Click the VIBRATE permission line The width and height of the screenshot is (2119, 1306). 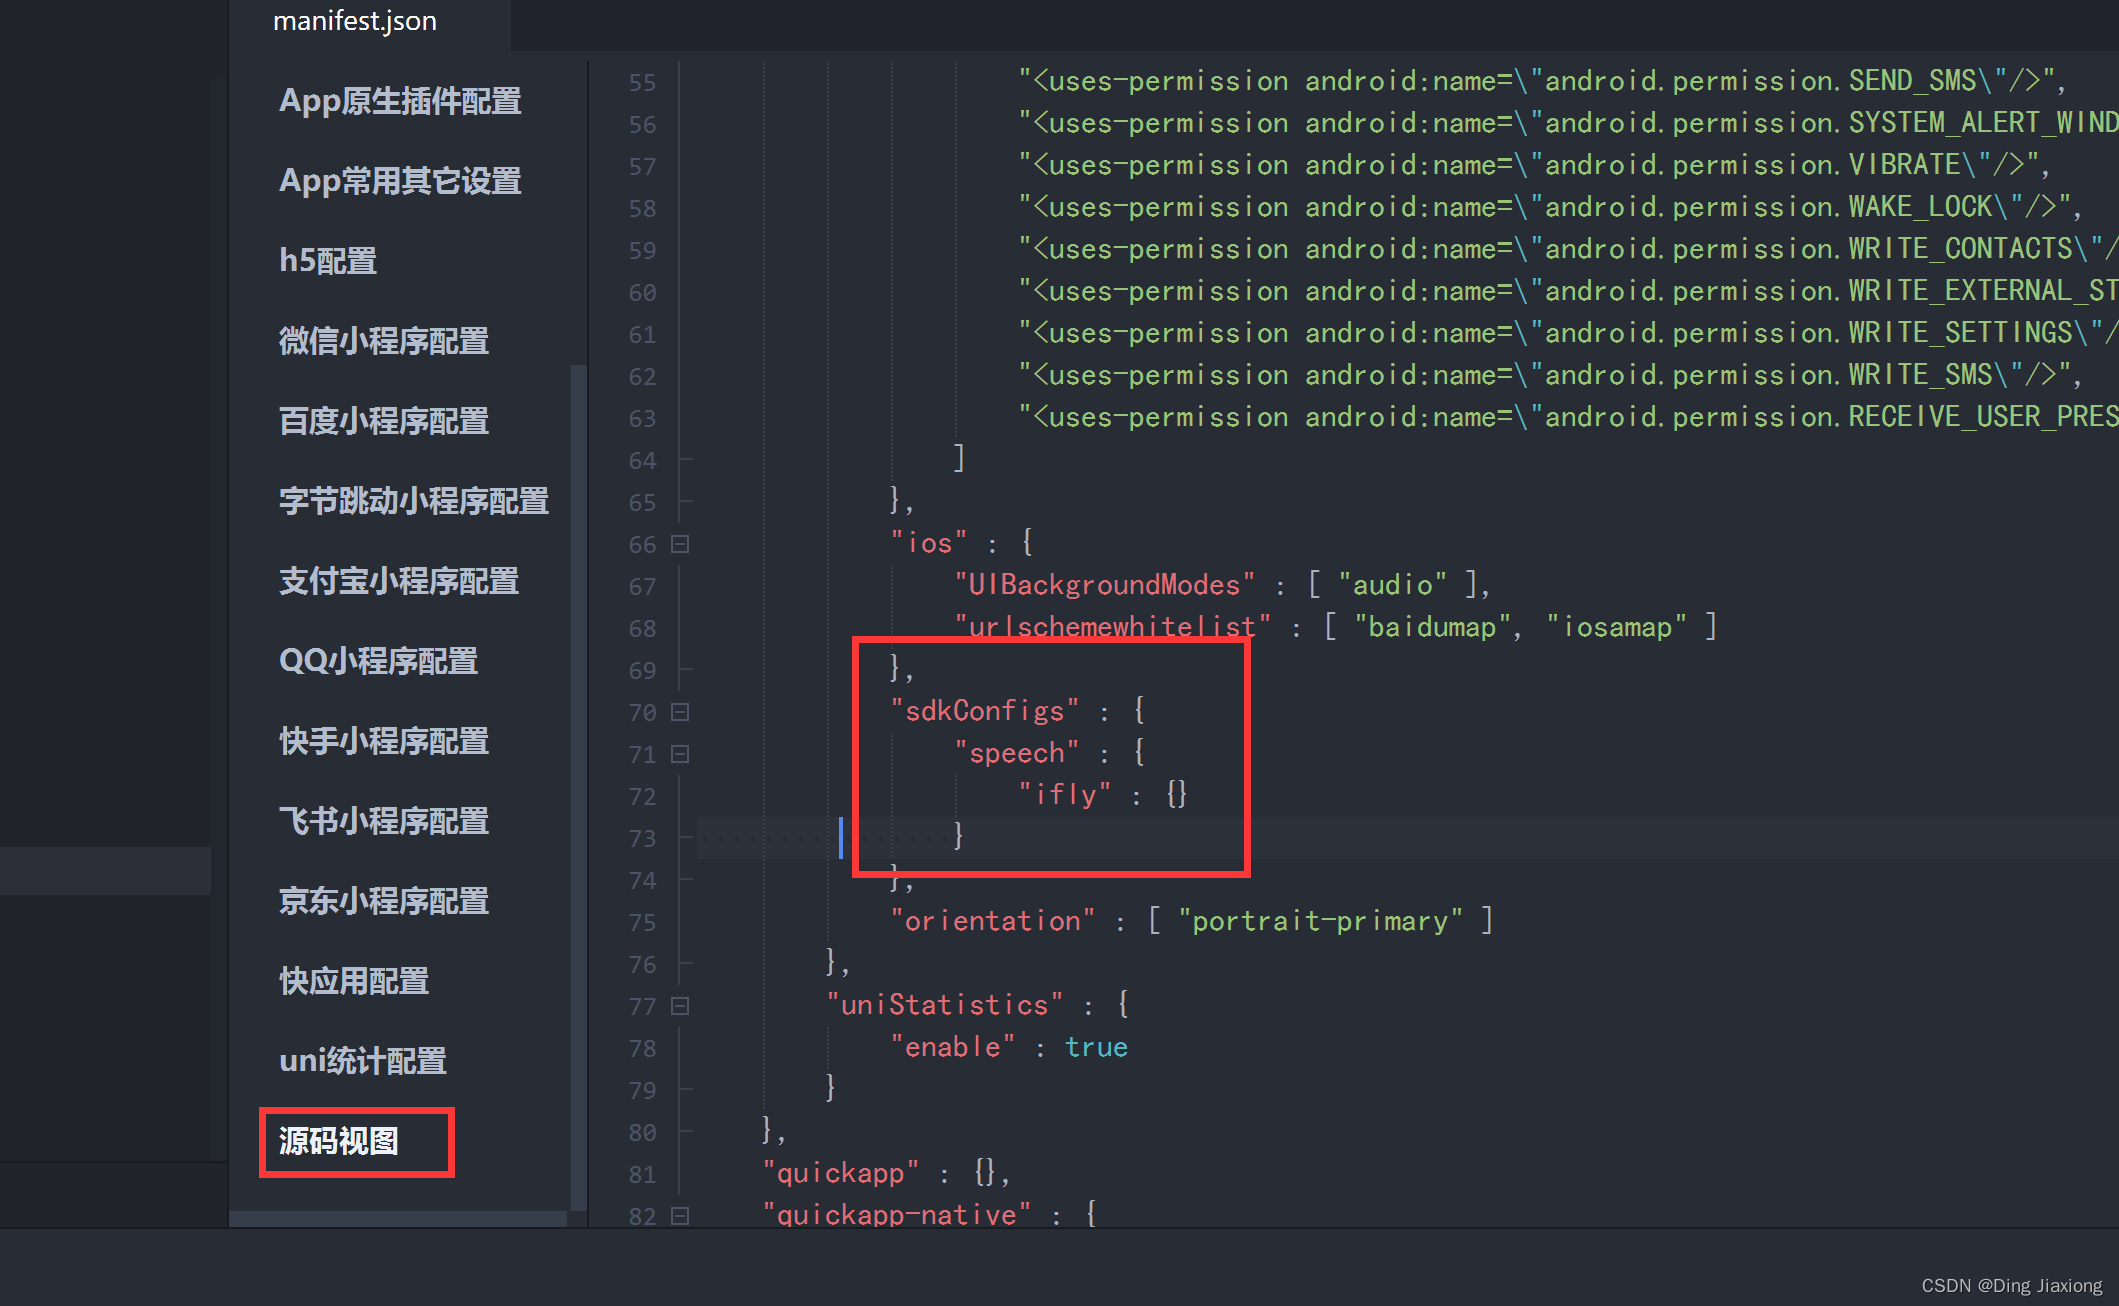point(1535,165)
